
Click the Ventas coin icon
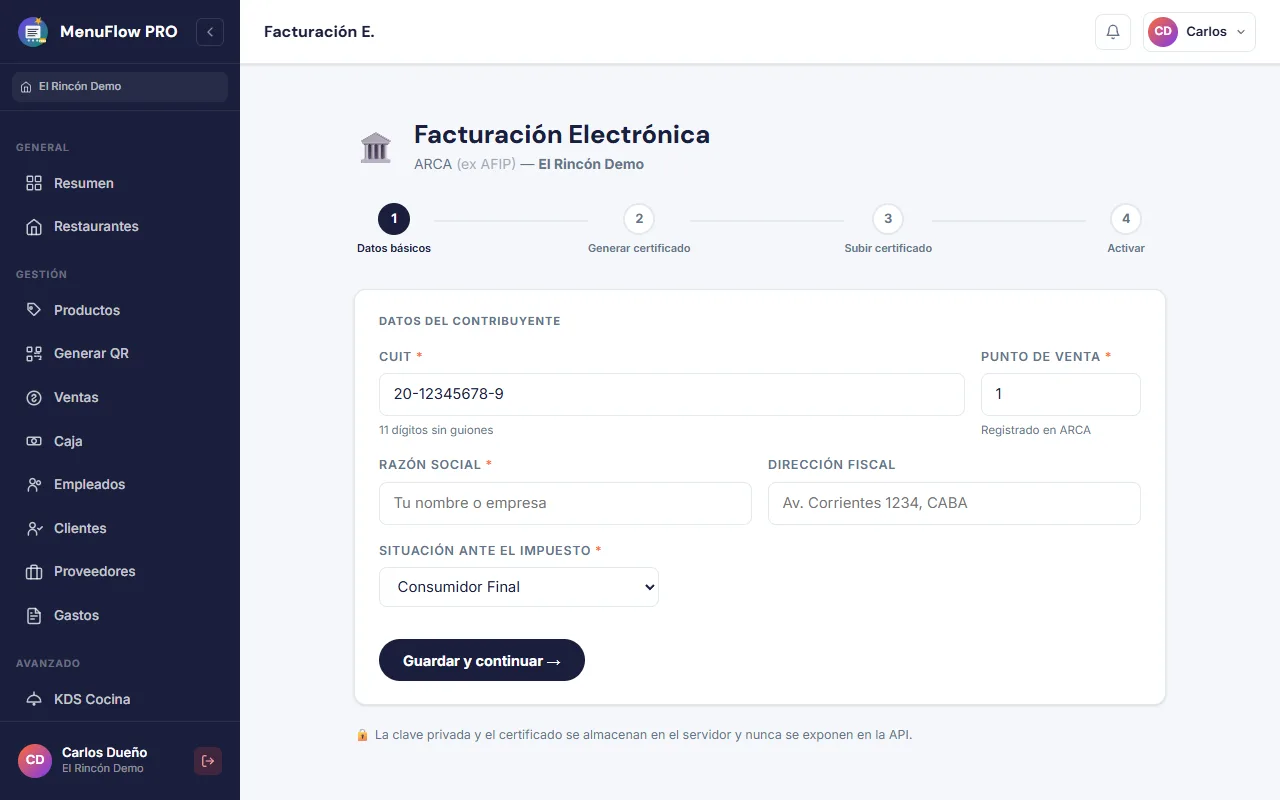(34, 398)
